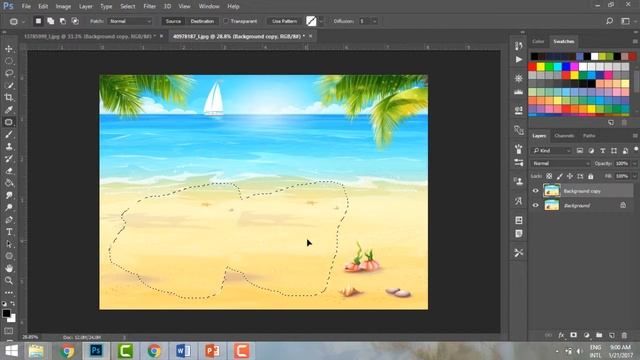This screenshot has height=360, width=640.
Task: Choose Subtract from selection mode
Action: [x=63, y=21]
